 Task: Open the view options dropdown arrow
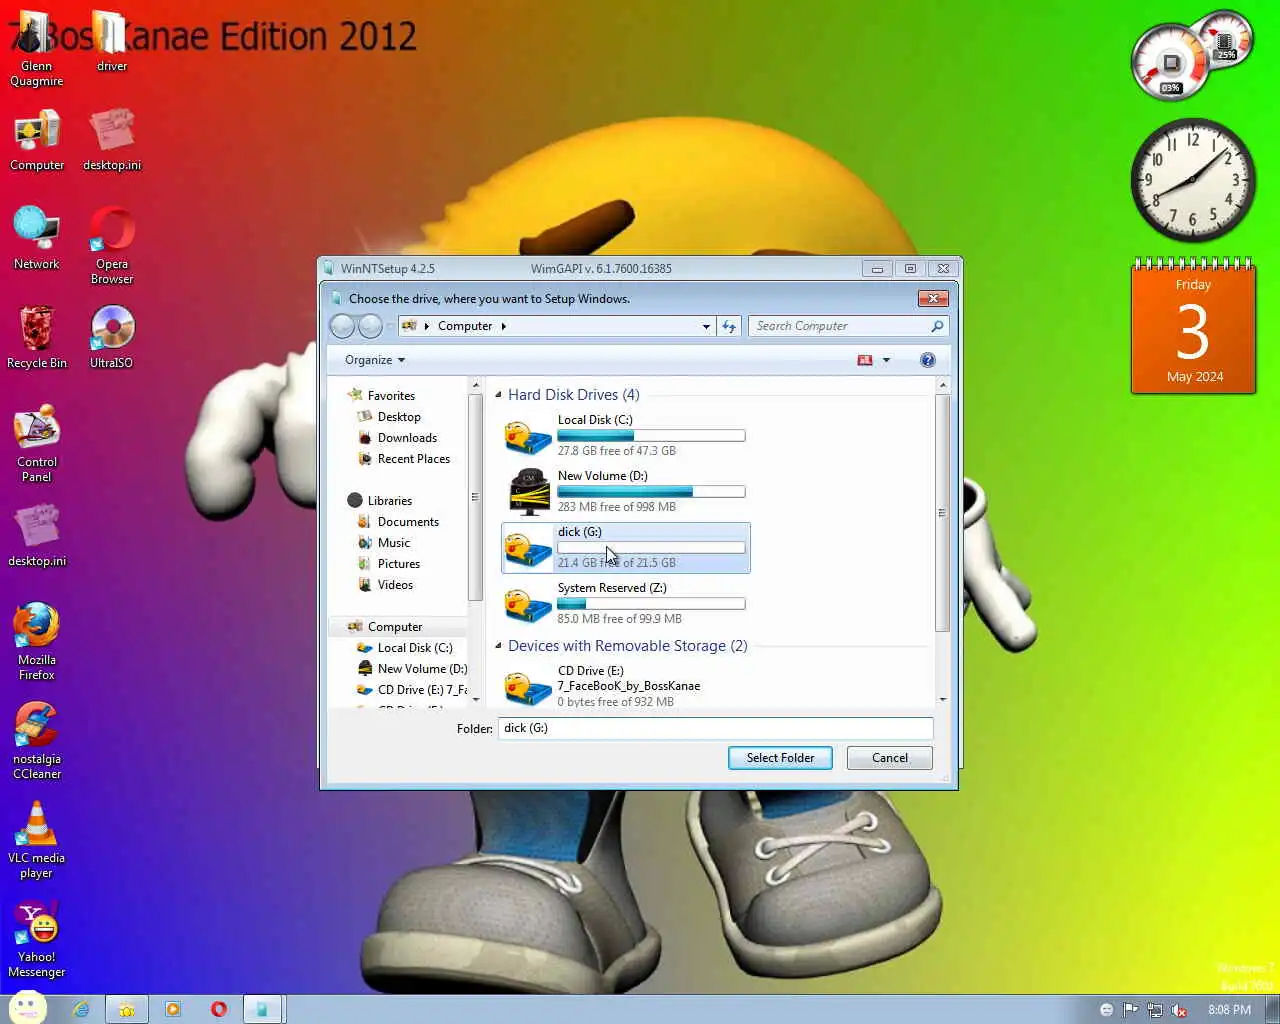(886, 360)
